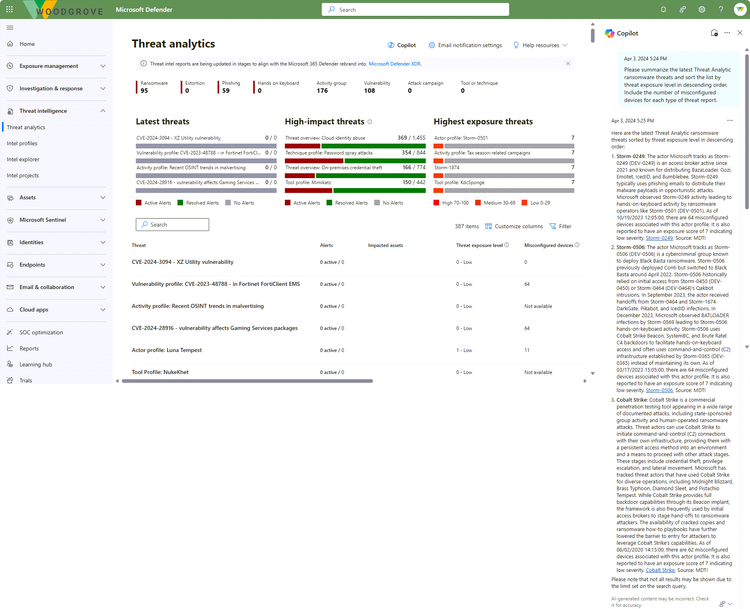This screenshot has width=750, height=609.
Task: Go to Home in sidebar
Action: (x=27, y=44)
